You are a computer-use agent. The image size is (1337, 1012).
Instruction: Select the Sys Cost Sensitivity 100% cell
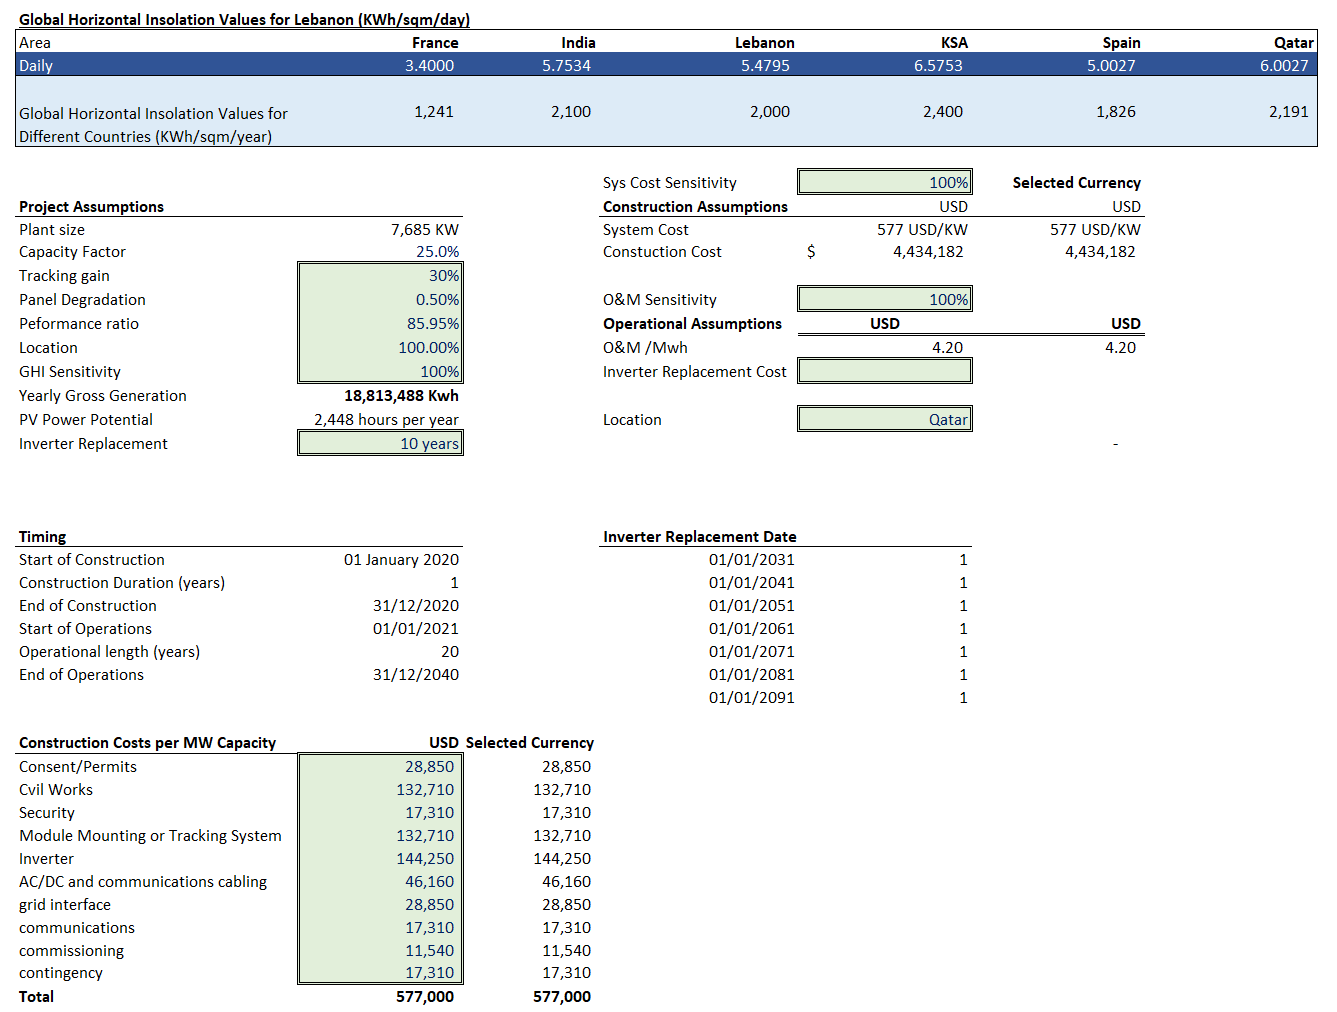point(884,182)
